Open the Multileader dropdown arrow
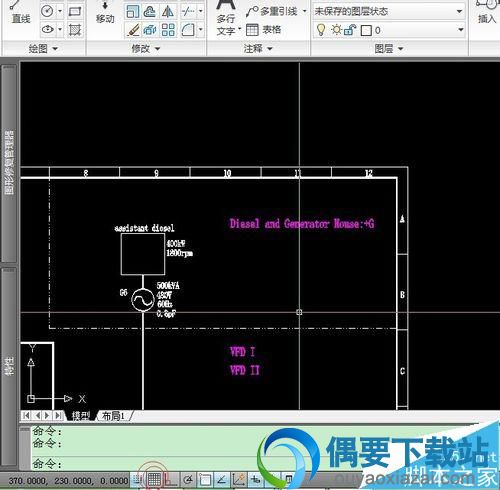The height and width of the screenshot is (490, 500). [x=304, y=12]
